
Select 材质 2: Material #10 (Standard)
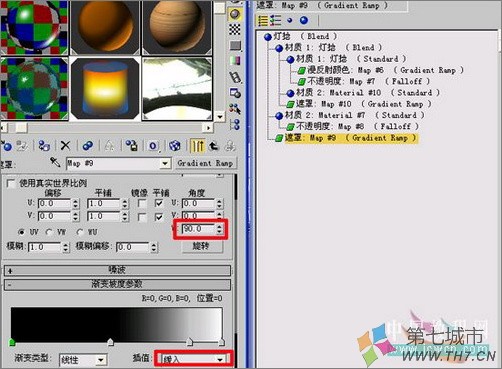[363, 92]
